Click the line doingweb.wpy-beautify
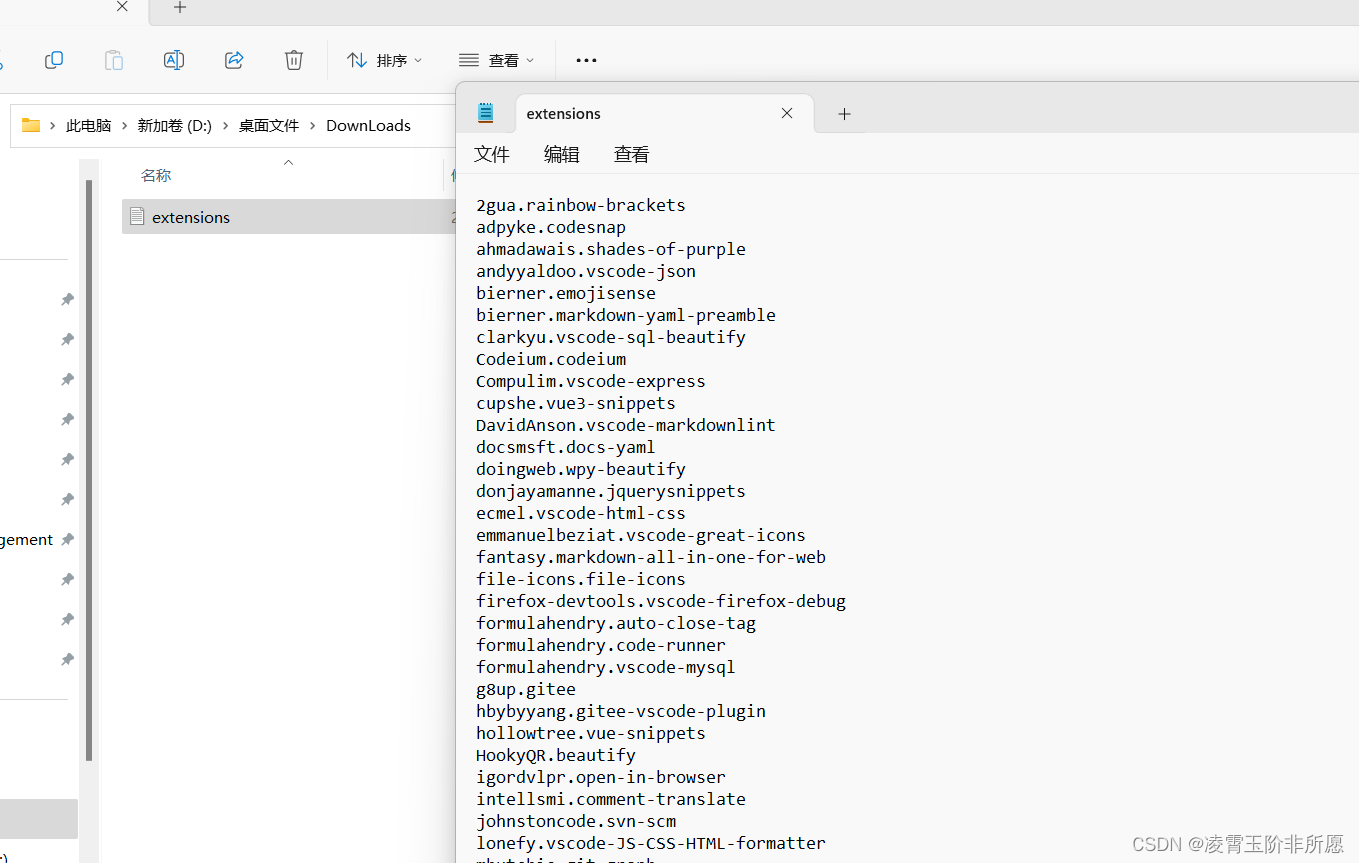This screenshot has width=1359, height=863. [581, 469]
